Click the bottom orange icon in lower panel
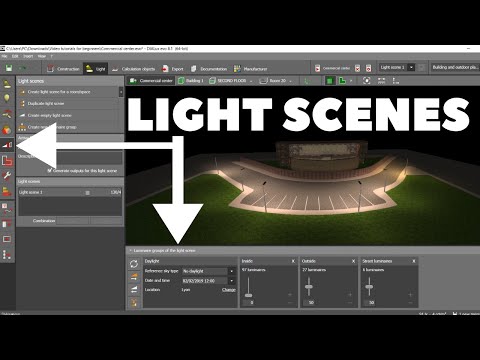Screen dimensions: 480x360 [134, 302]
